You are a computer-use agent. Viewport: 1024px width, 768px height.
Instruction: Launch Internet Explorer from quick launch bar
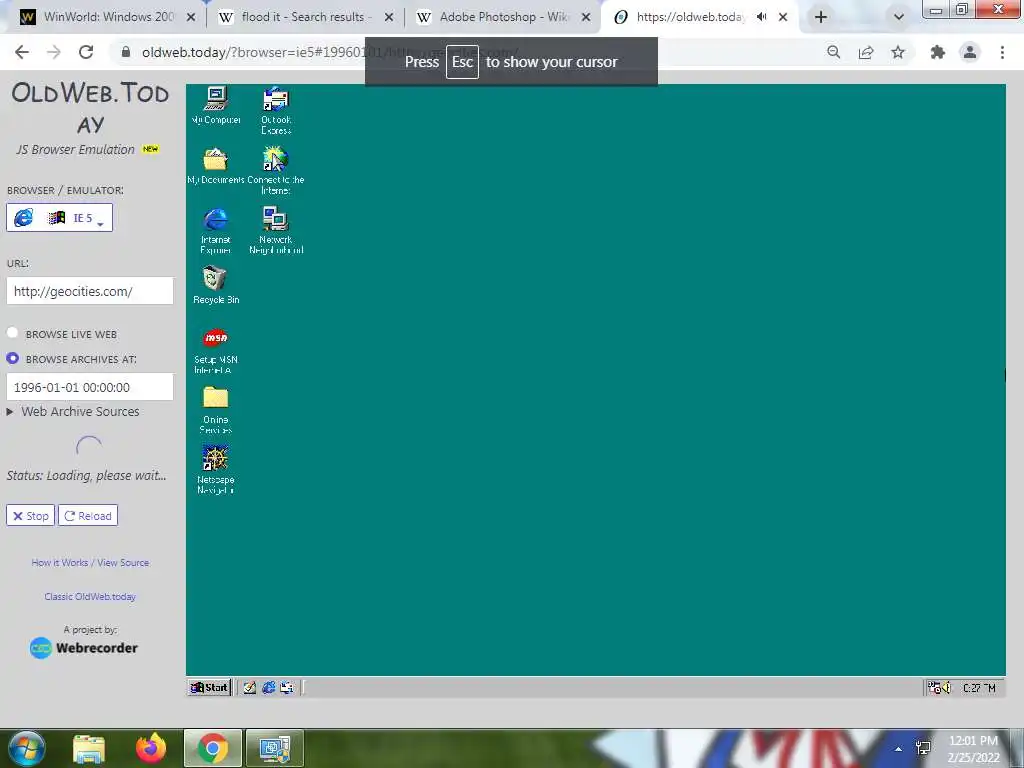[268, 687]
